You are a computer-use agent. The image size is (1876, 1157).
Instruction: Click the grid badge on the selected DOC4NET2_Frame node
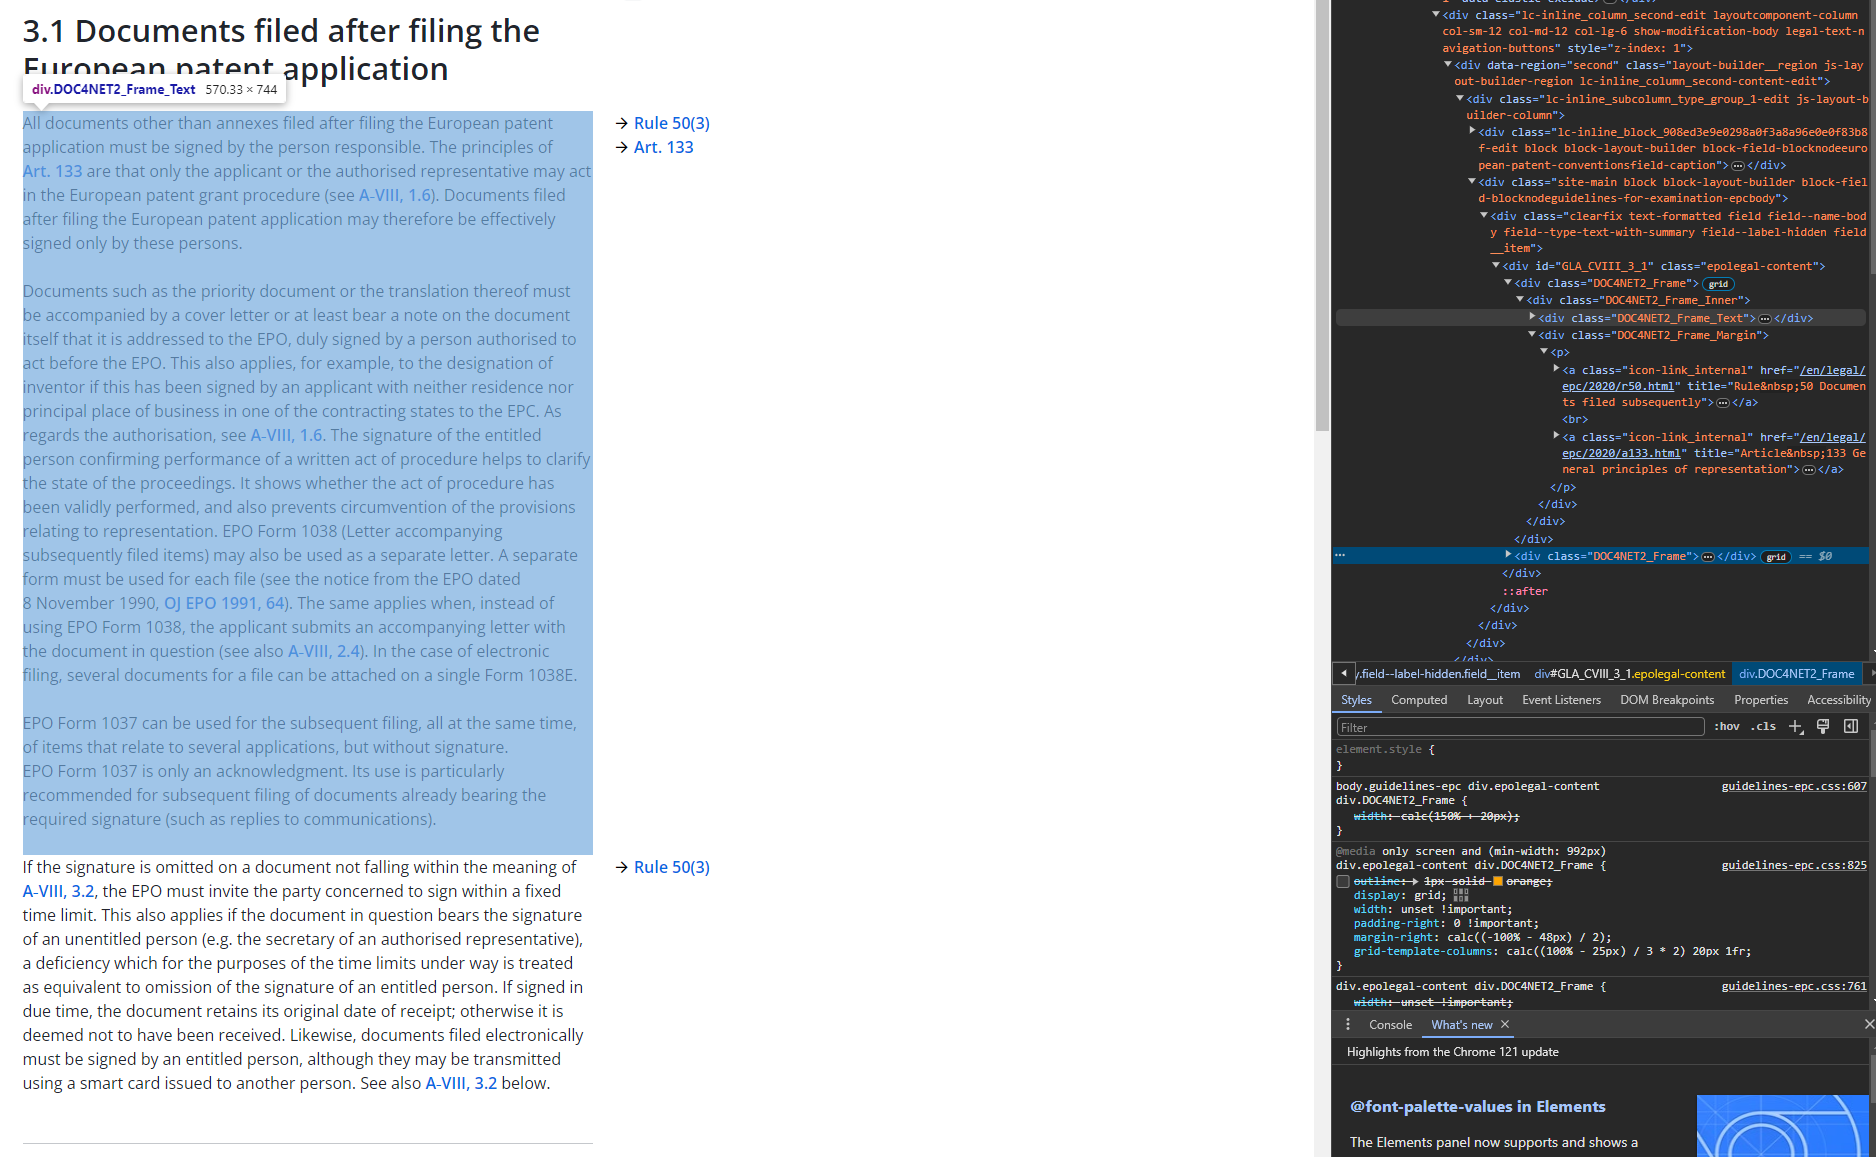(x=1775, y=557)
